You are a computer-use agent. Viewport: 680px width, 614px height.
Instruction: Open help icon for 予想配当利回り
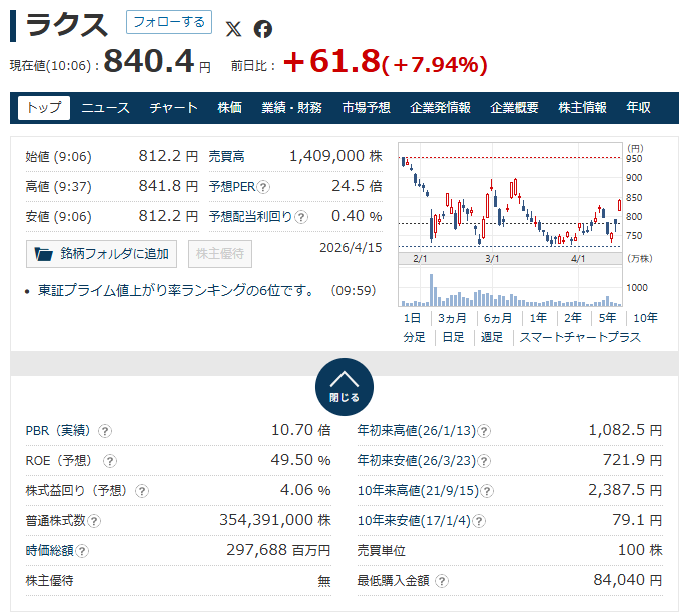click(301, 217)
